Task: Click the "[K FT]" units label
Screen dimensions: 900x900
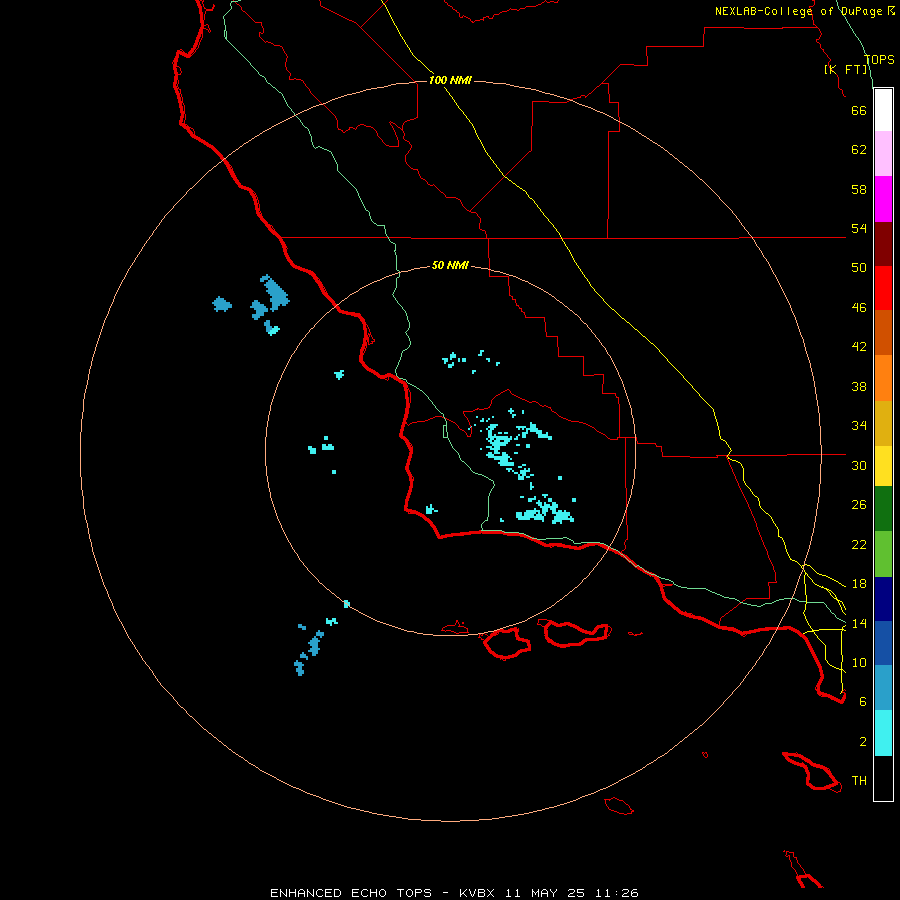Action: 846,70
